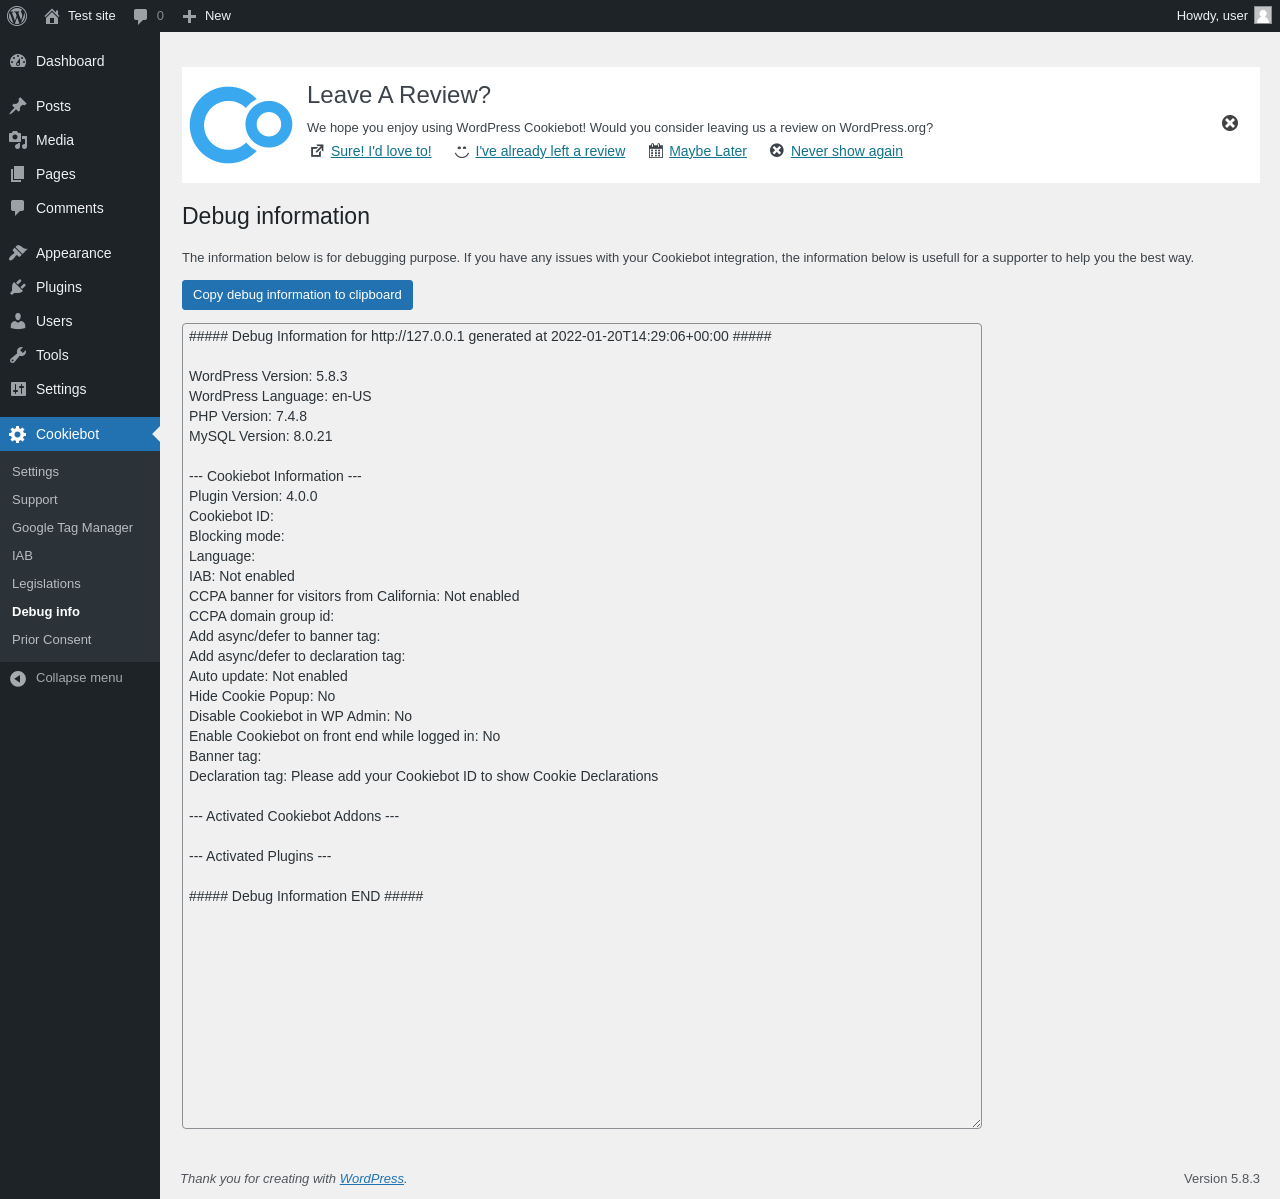Go to Media in sidebar
1280x1199 pixels.
tap(80, 140)
